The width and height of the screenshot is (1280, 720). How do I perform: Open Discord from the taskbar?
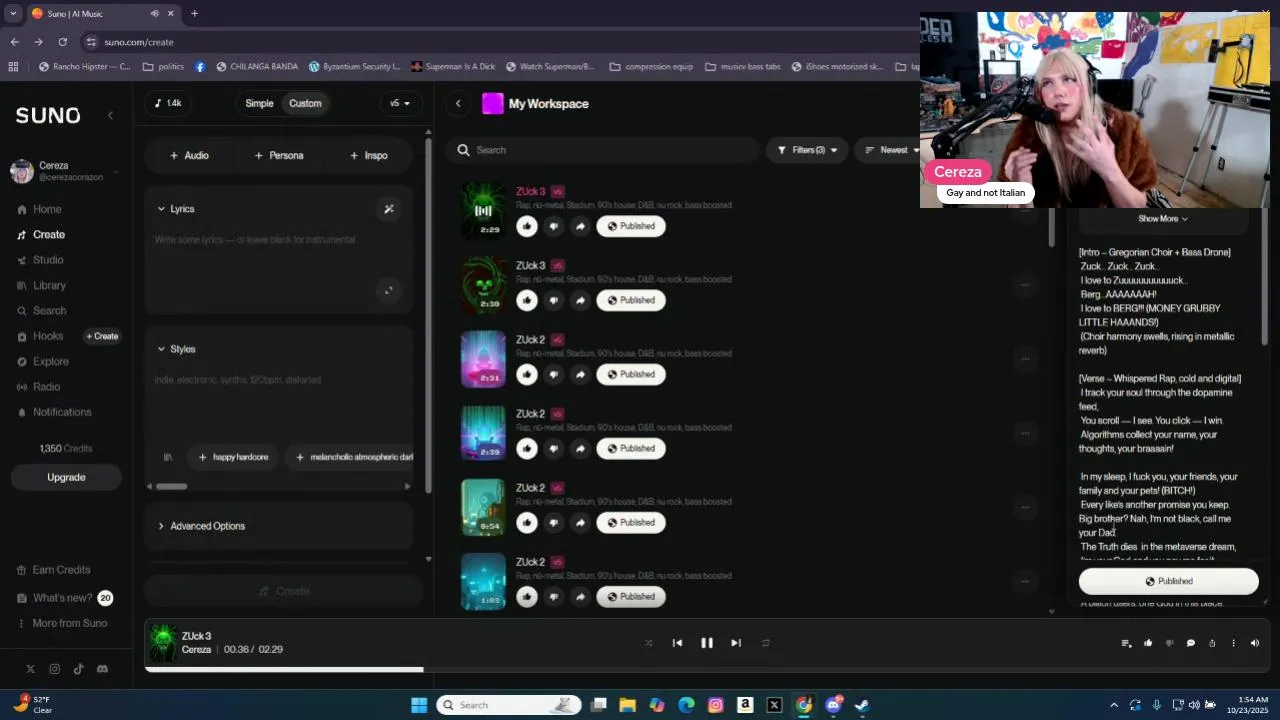click(833, 705)
